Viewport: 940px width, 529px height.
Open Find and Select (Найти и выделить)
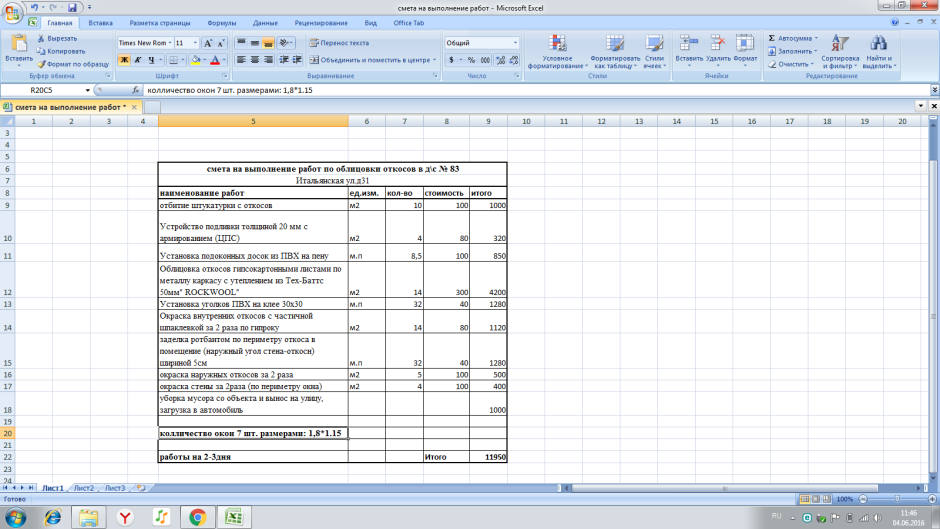tap(879, 52)
